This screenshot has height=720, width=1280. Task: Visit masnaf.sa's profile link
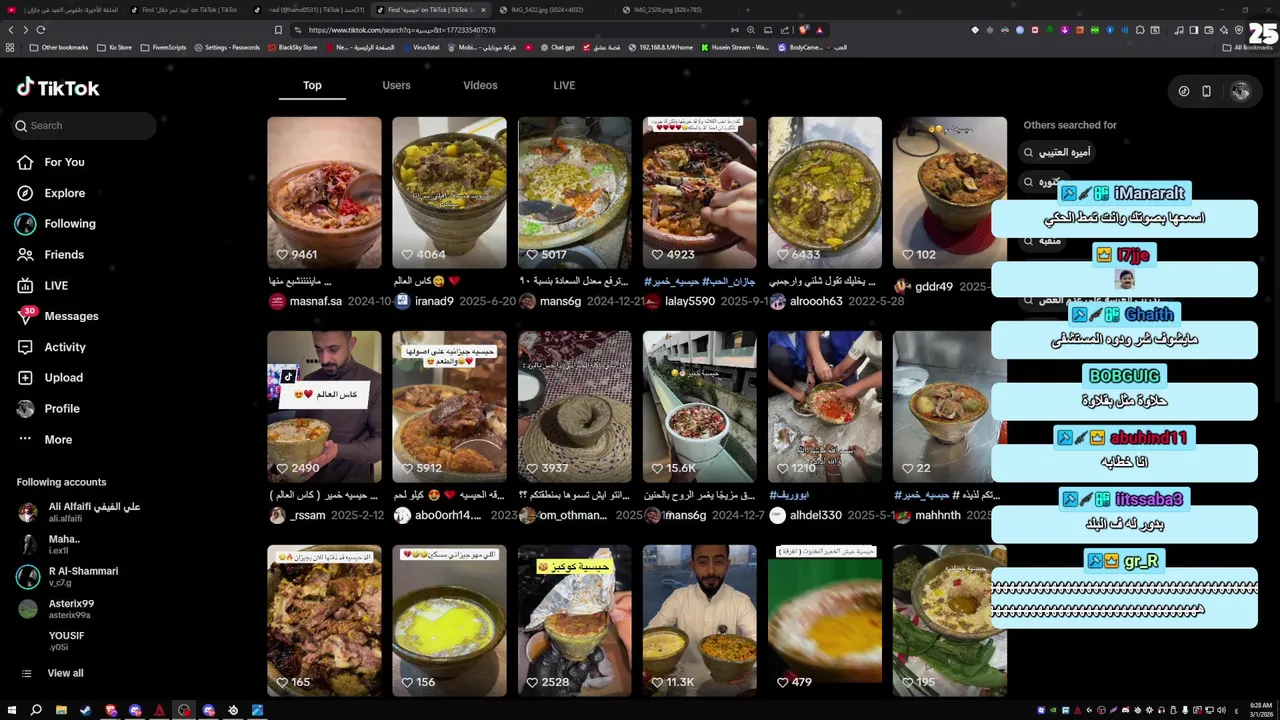[315, 301]
